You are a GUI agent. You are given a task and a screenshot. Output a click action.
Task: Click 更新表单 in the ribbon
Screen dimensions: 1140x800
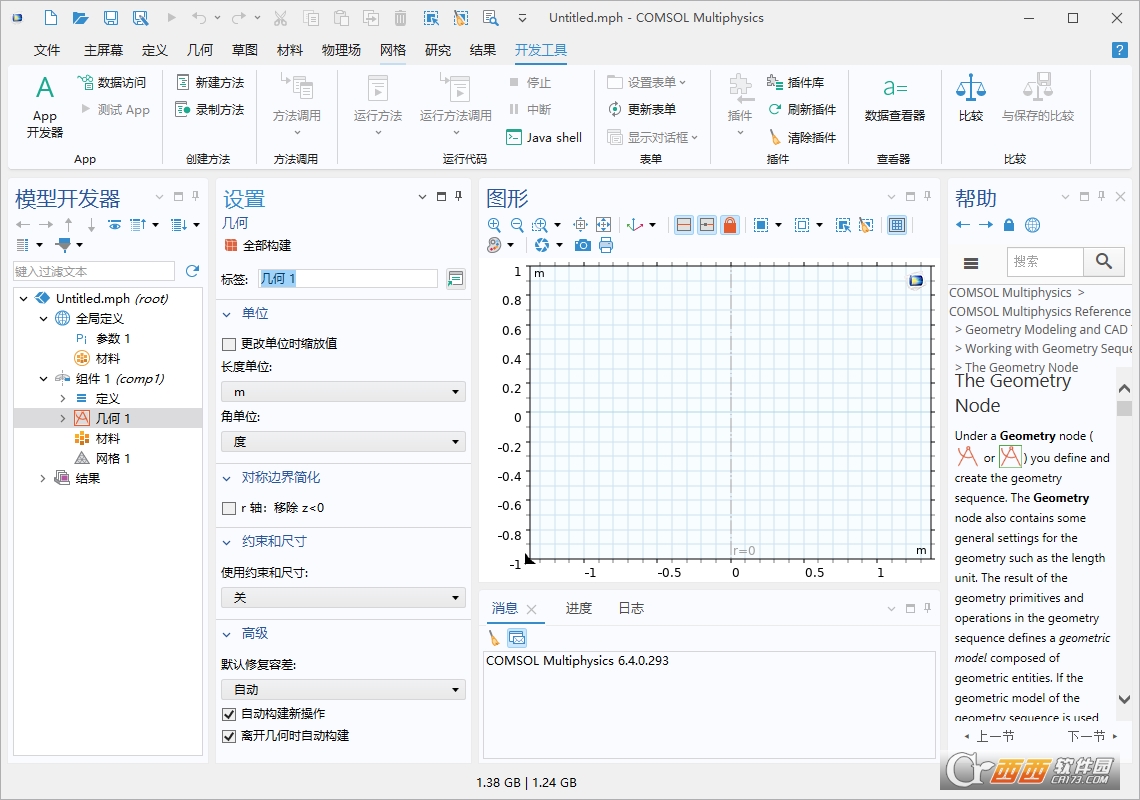pos(642,109)
